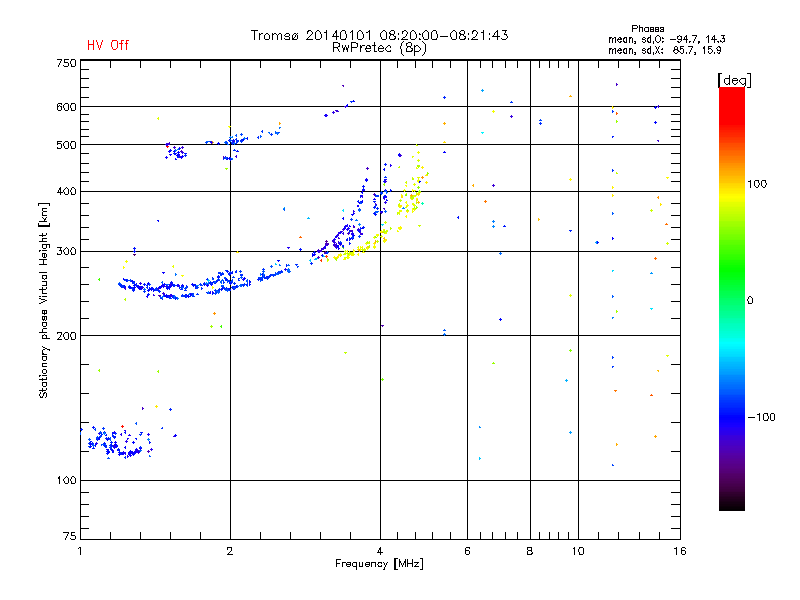Click the x-axis tick label '1'

tap(80, 551)
